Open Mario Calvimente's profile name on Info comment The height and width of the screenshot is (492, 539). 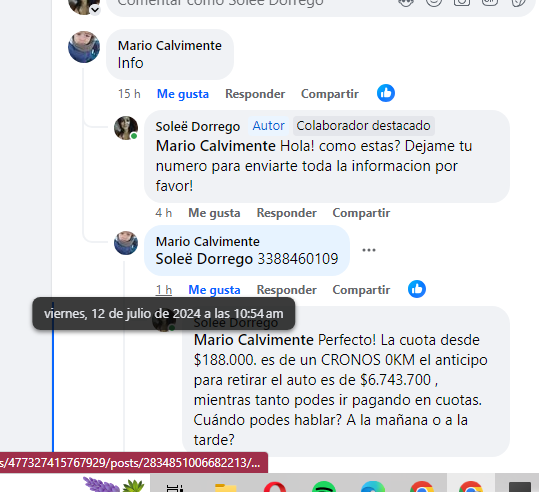click(x=169, y=45)
